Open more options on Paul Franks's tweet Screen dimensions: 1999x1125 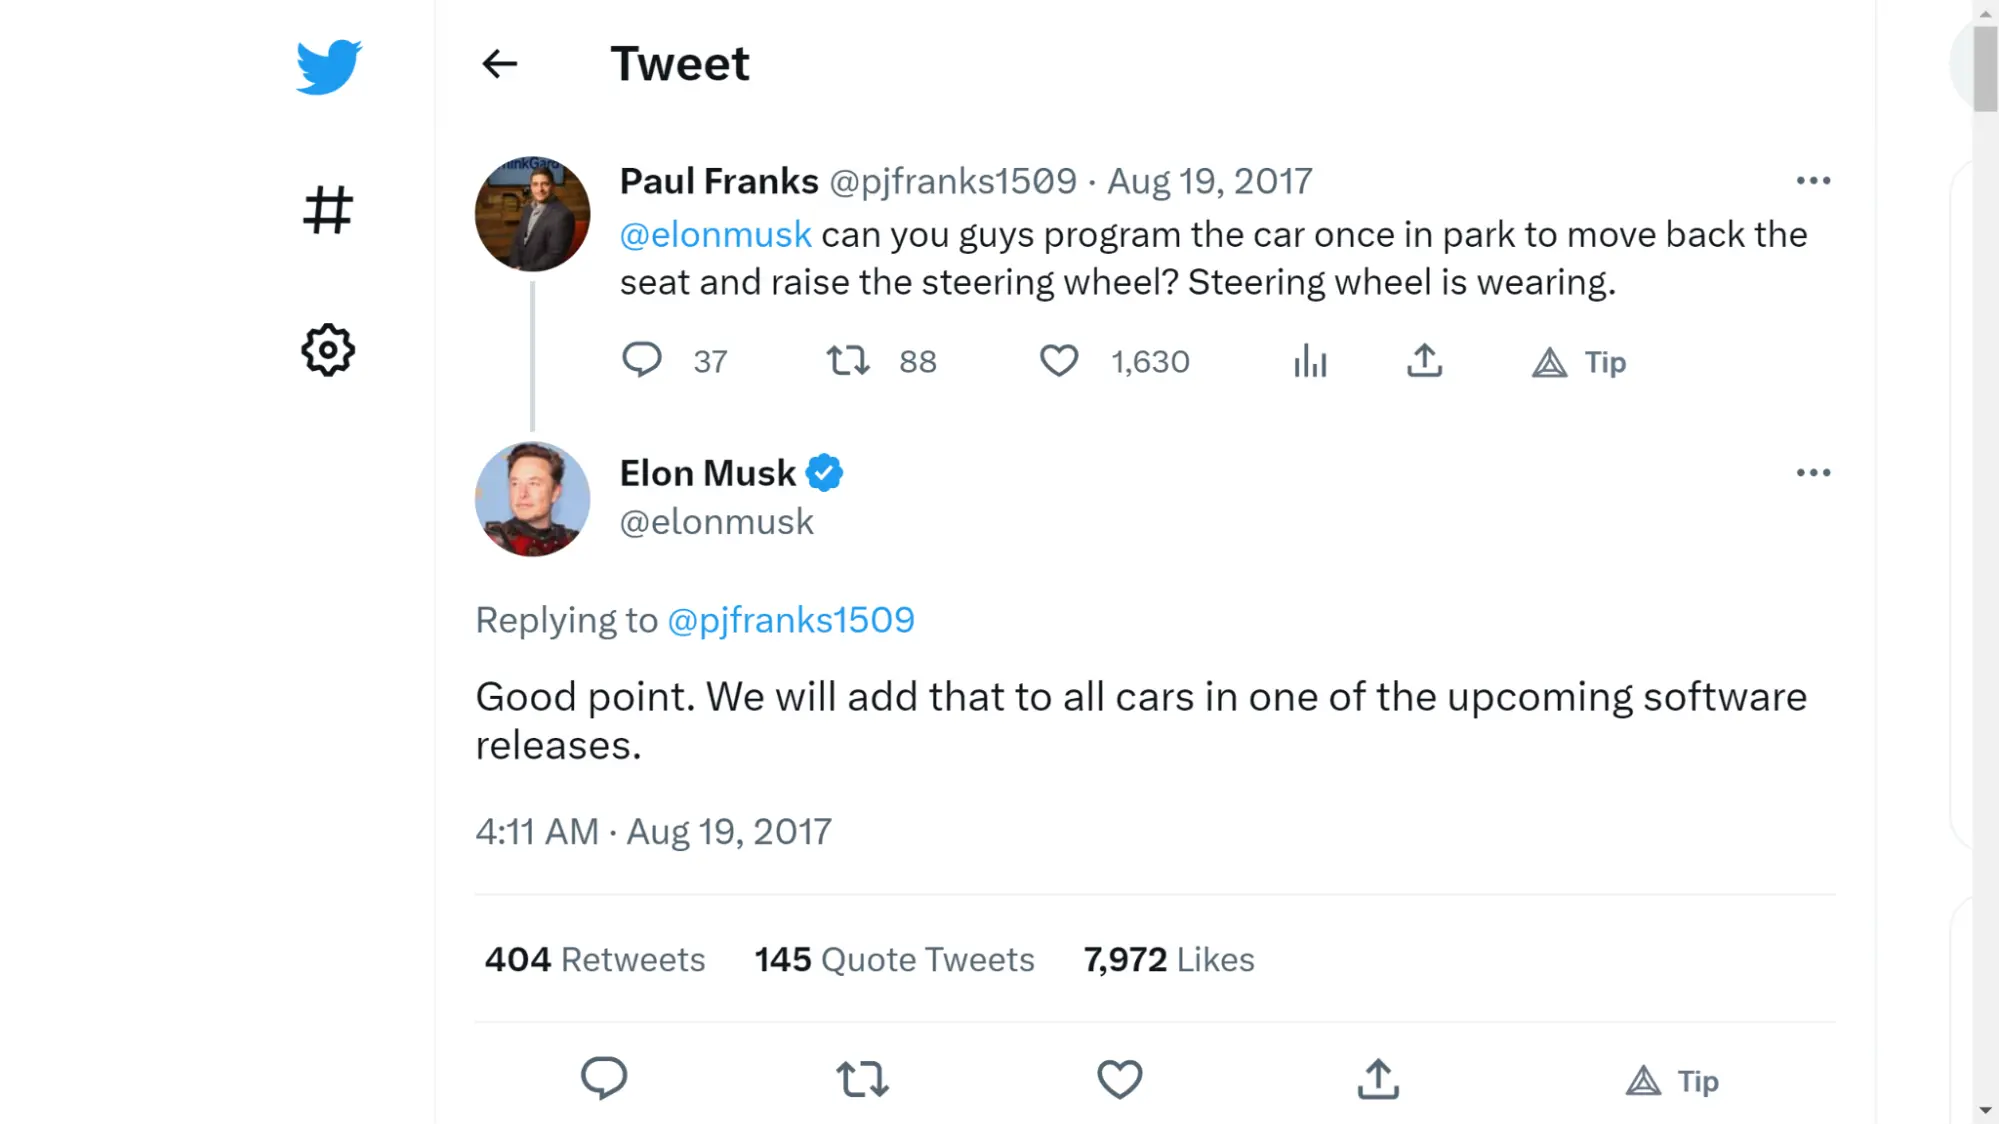[1814, 180]
